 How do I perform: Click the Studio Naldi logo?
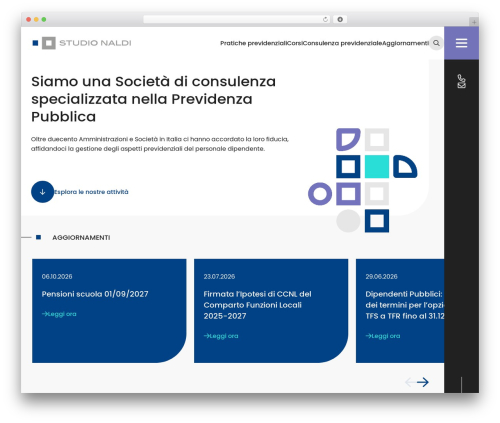tap(82, 43)
